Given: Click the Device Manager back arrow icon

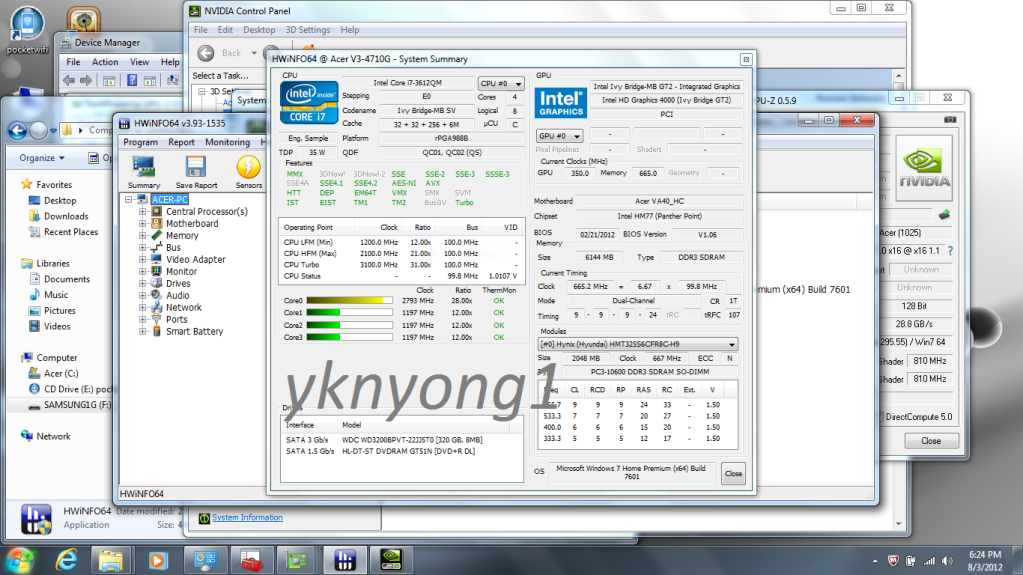Looking at the screenshot, I should pos(69,81).
